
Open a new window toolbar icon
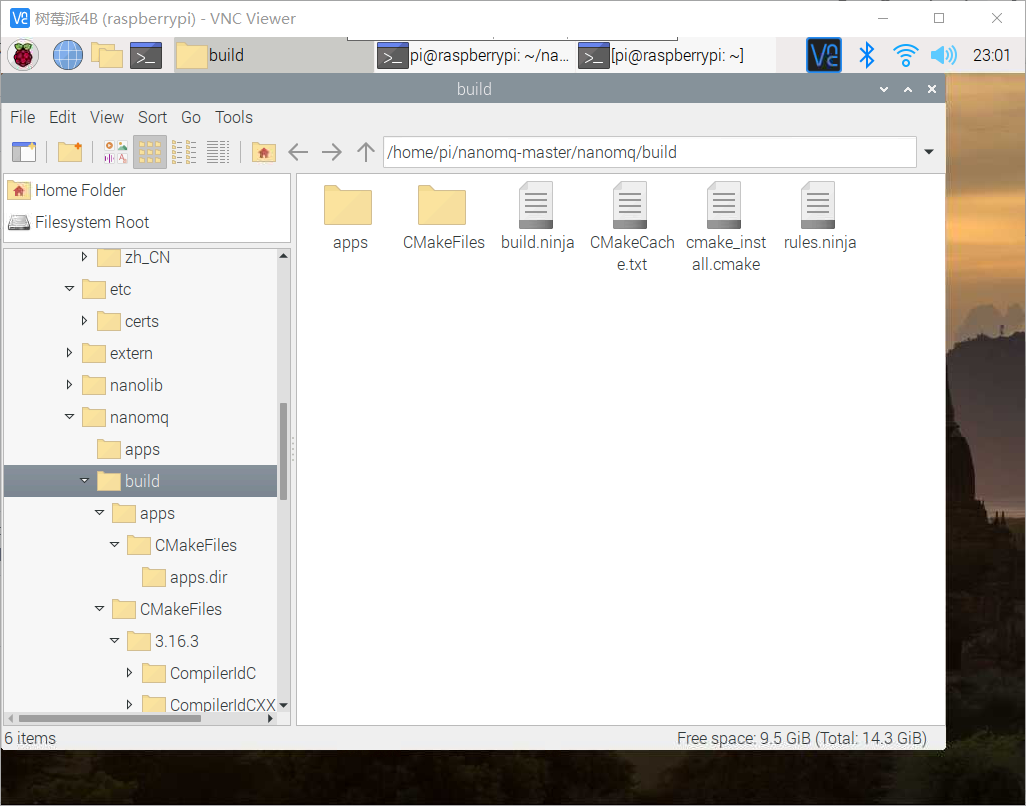click(x=24, y=152)
